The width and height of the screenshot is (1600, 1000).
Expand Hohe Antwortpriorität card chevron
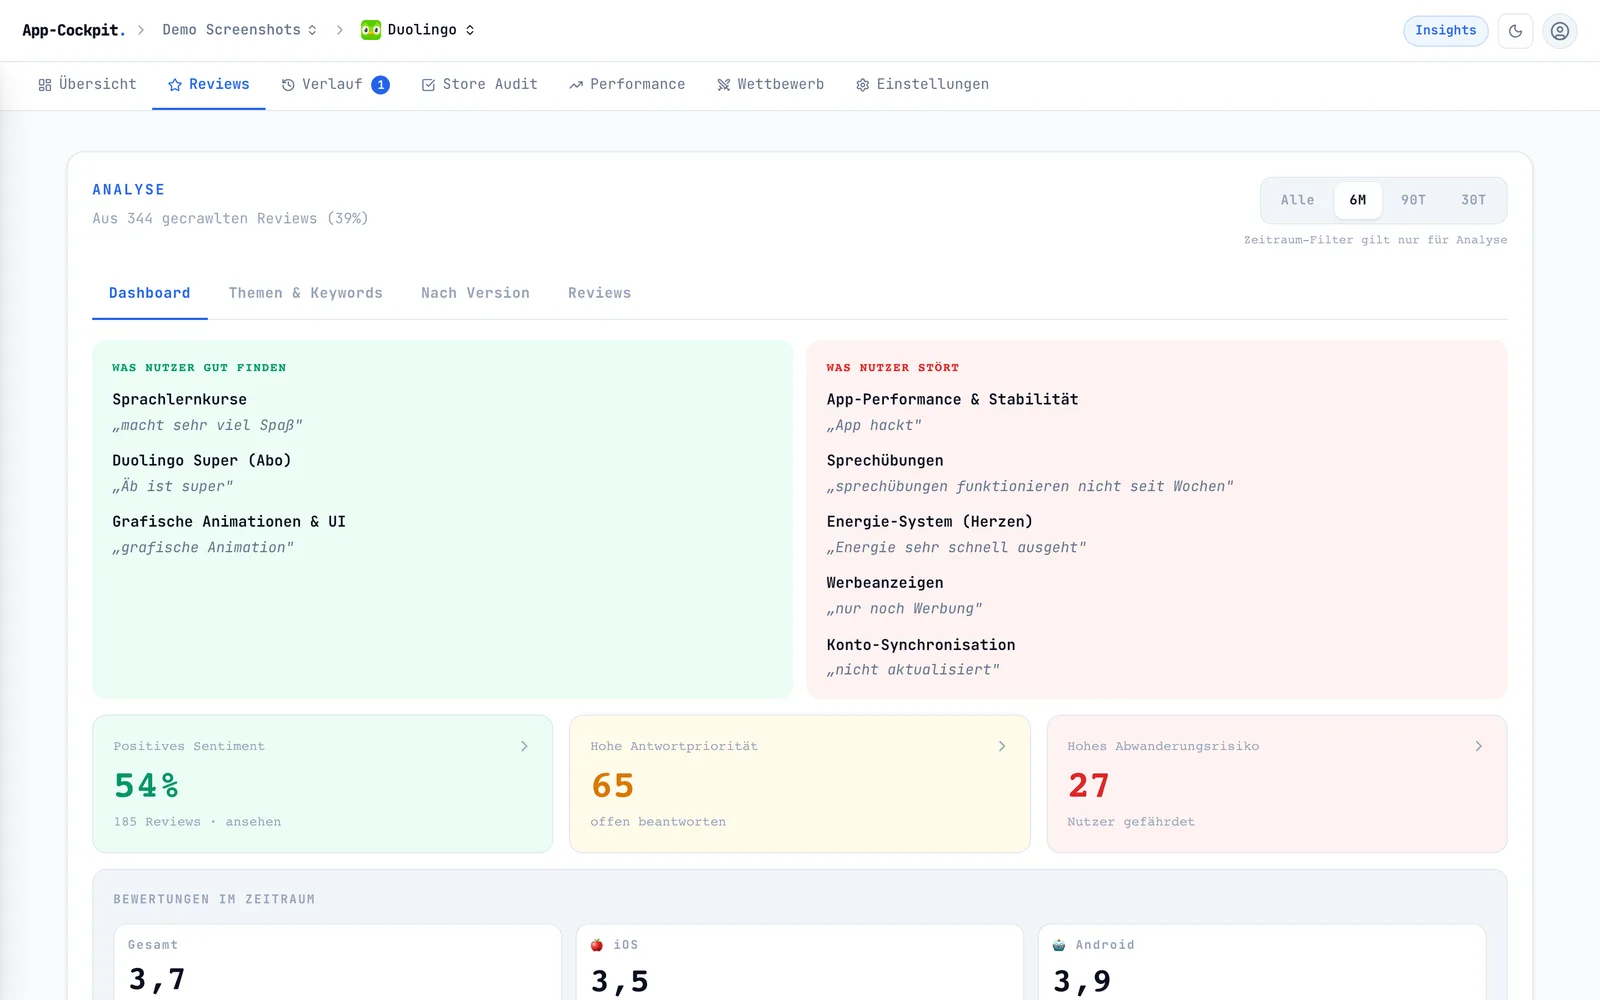click(x=1002, y=746)
